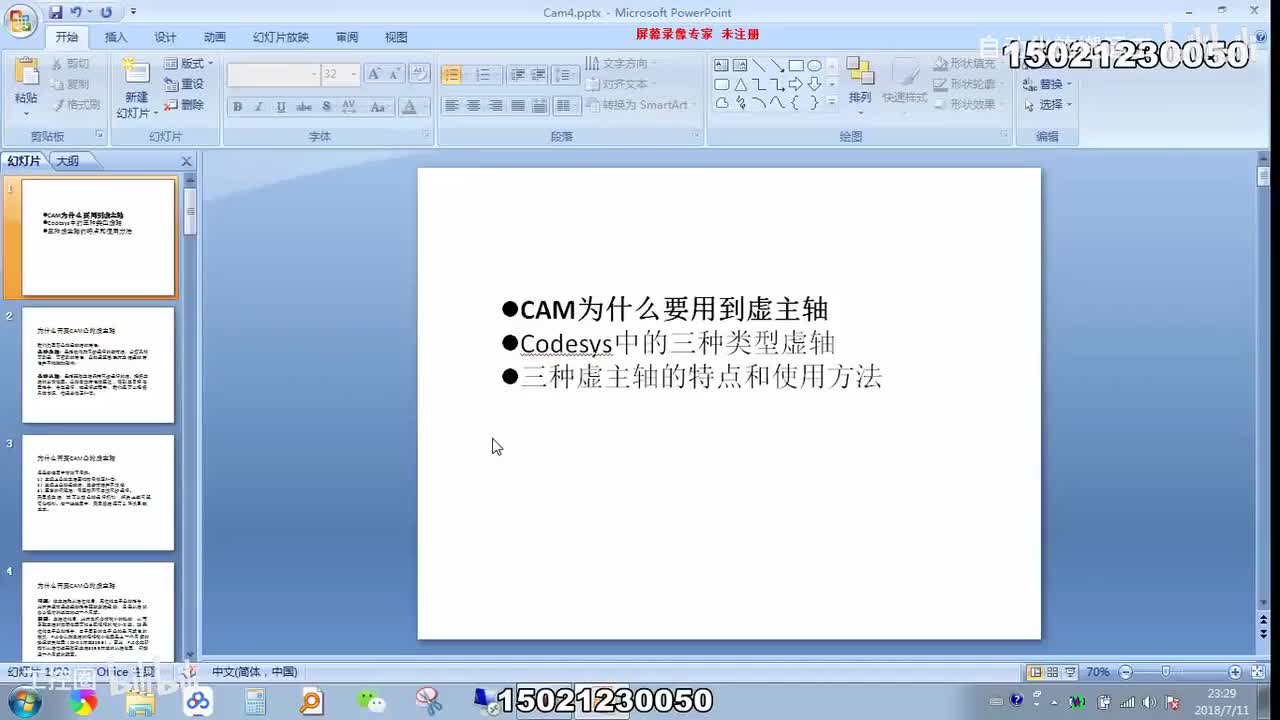Image resolution: width=1280 pixels, height=720 pixels.
Task: Increase the font size
Action: [374, 74]
